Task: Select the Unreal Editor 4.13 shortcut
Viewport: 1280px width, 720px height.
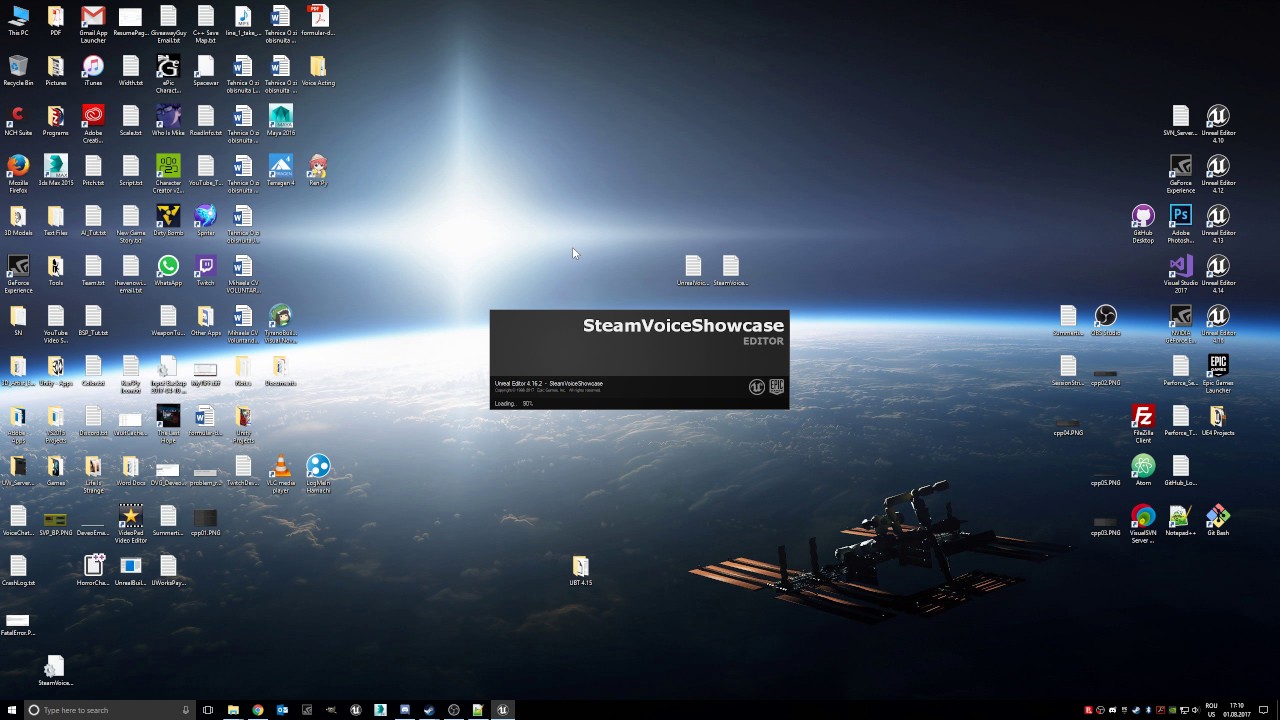Action: coord(1218,224)
